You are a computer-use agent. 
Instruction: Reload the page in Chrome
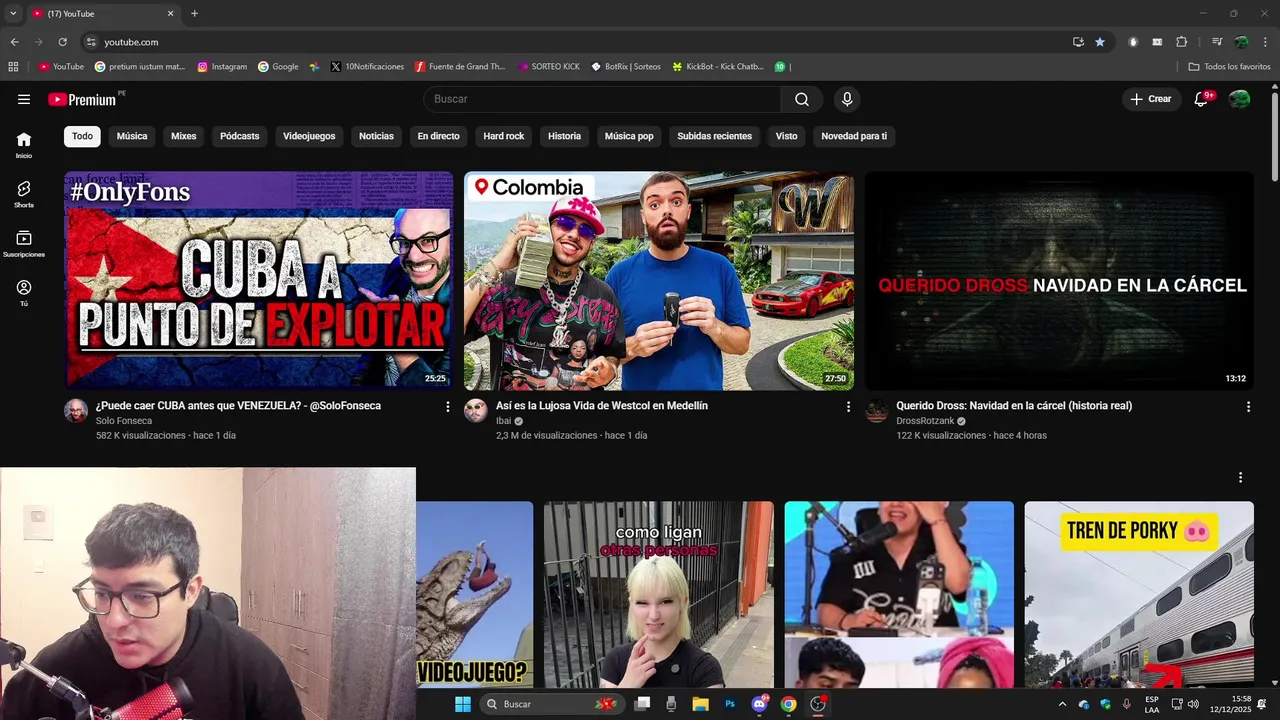(x=62, y=42)
